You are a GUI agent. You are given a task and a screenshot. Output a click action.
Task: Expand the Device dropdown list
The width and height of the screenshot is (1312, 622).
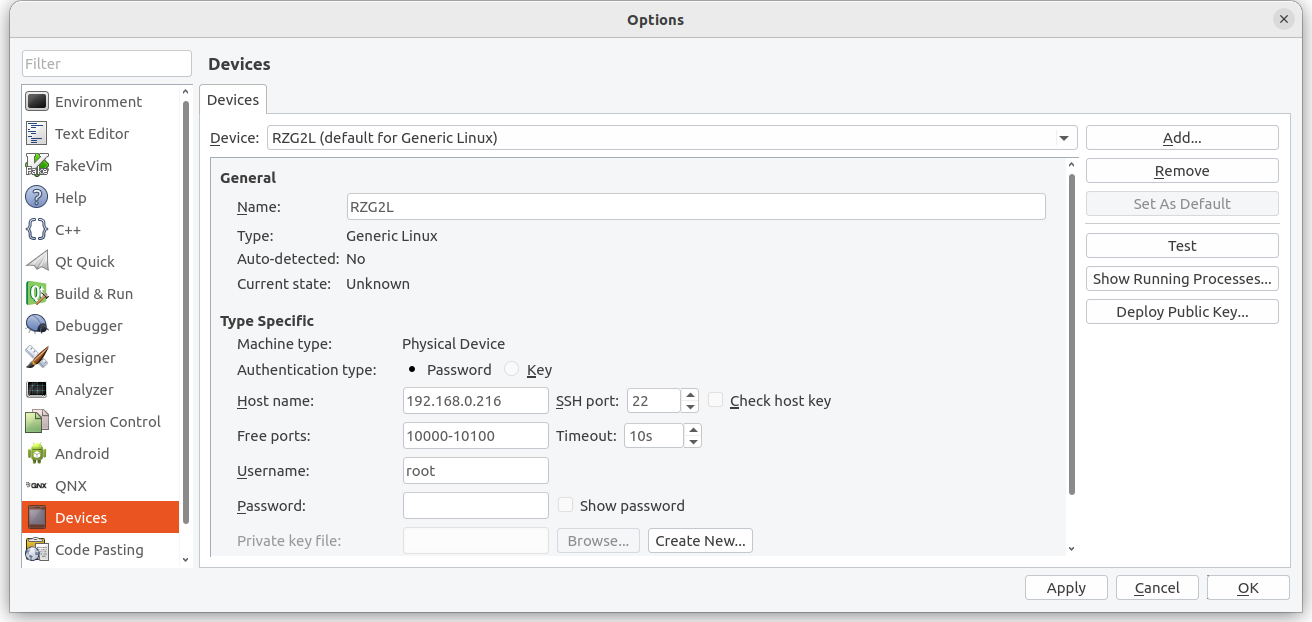coord(1063,138)
